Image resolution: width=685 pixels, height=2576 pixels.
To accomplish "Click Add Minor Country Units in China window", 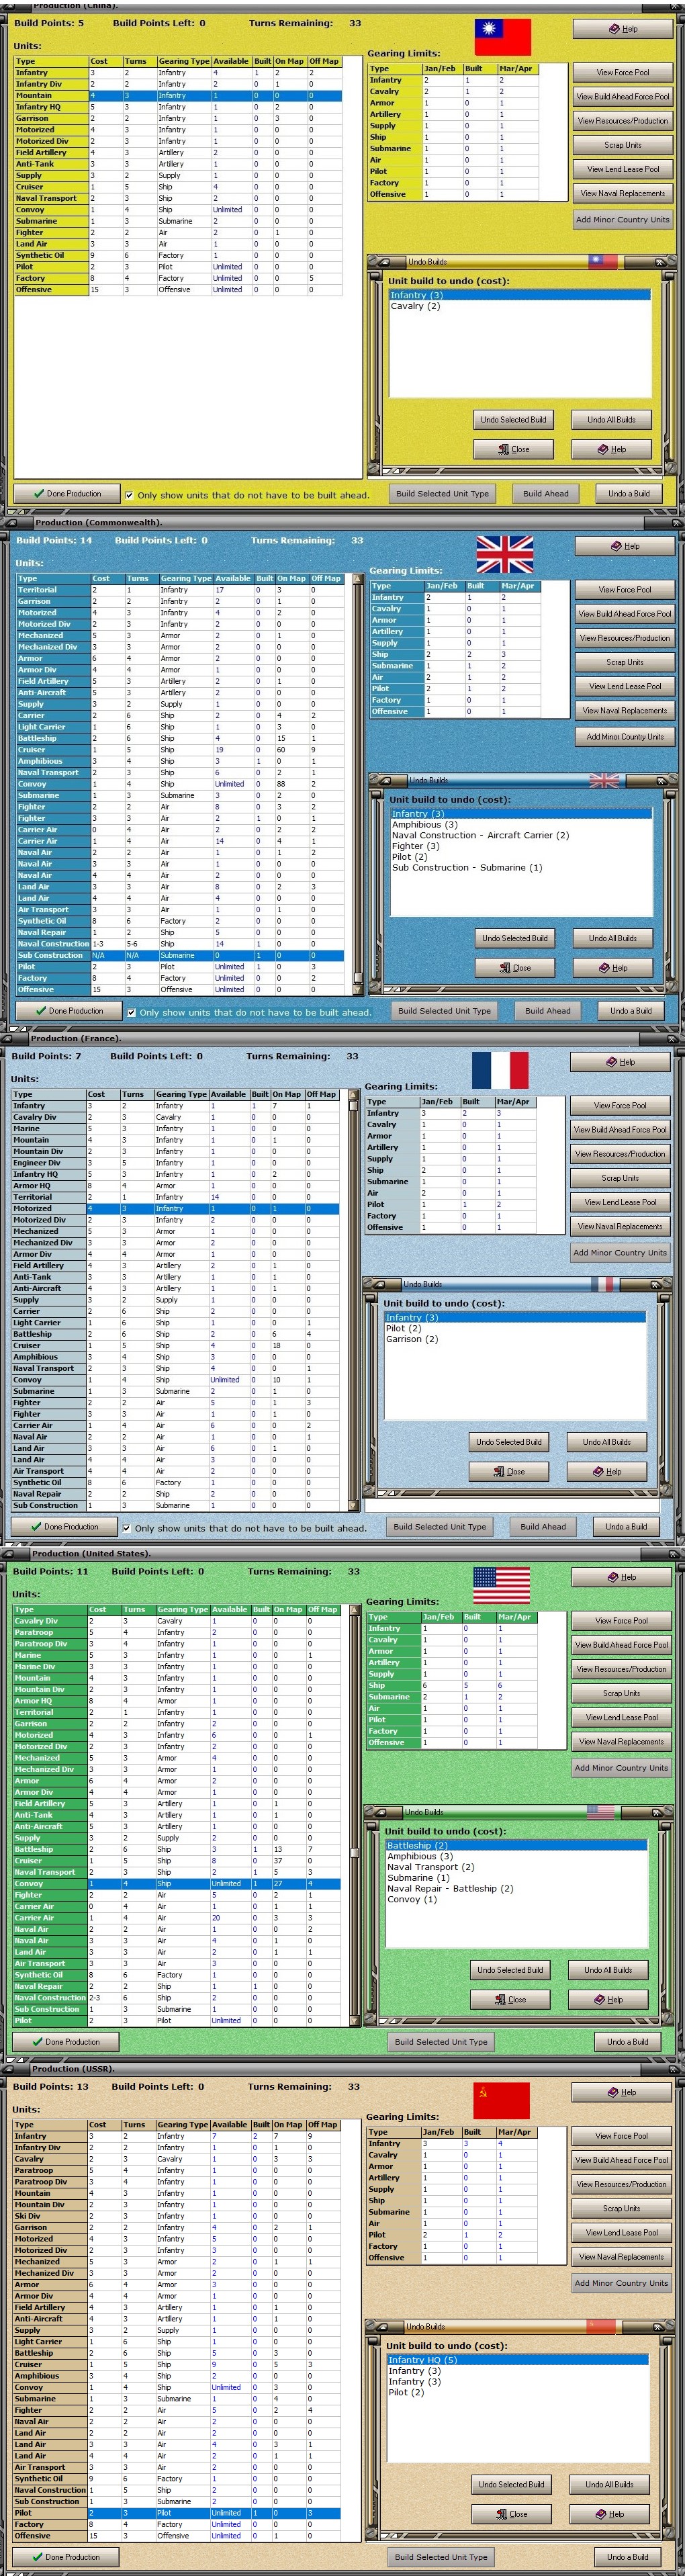I will [622, 220].
